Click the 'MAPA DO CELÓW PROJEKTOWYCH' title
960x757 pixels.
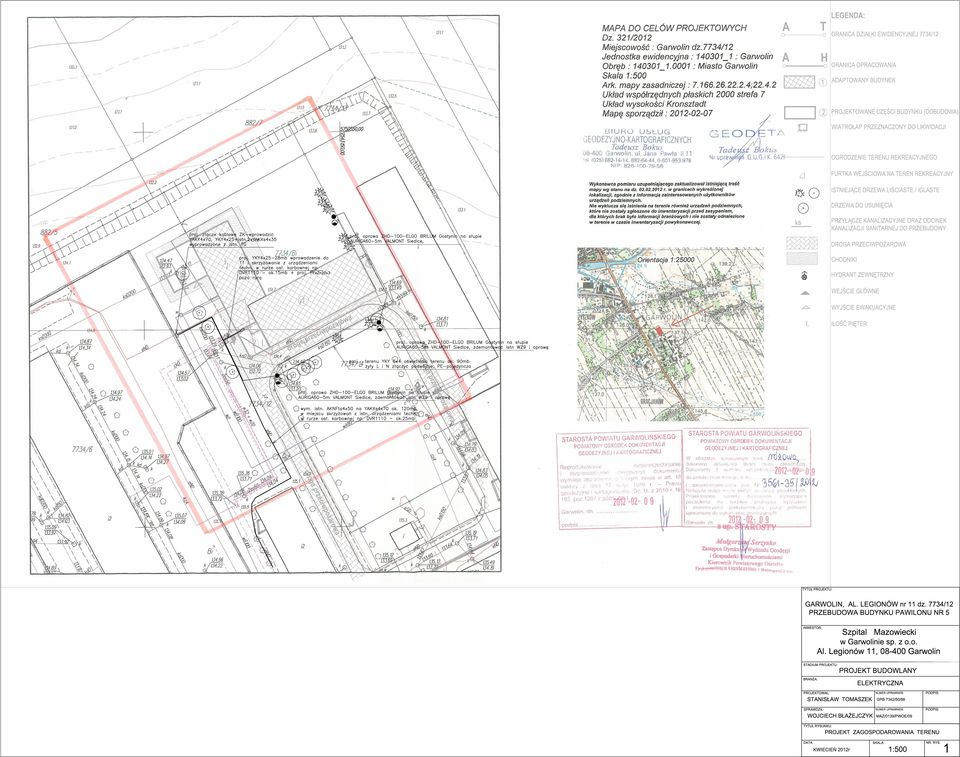click(x=674, y=28)
